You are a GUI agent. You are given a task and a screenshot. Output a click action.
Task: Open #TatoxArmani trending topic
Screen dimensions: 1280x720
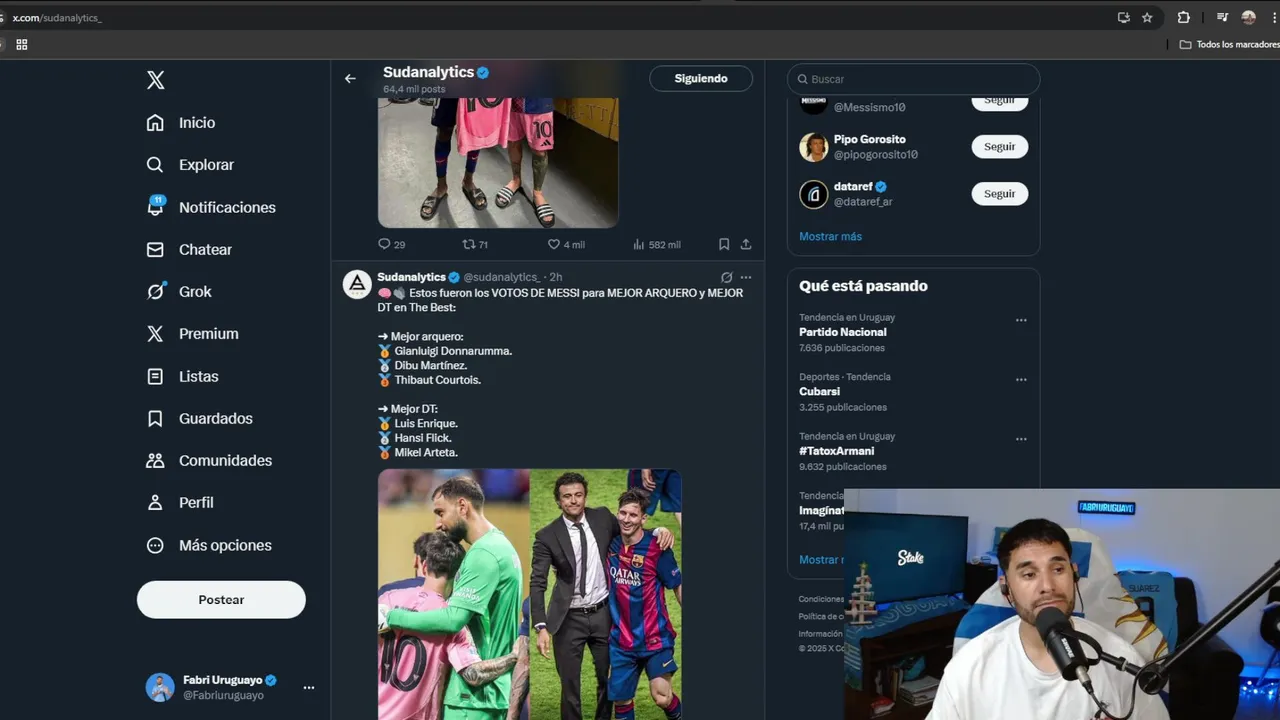[837, 451]
